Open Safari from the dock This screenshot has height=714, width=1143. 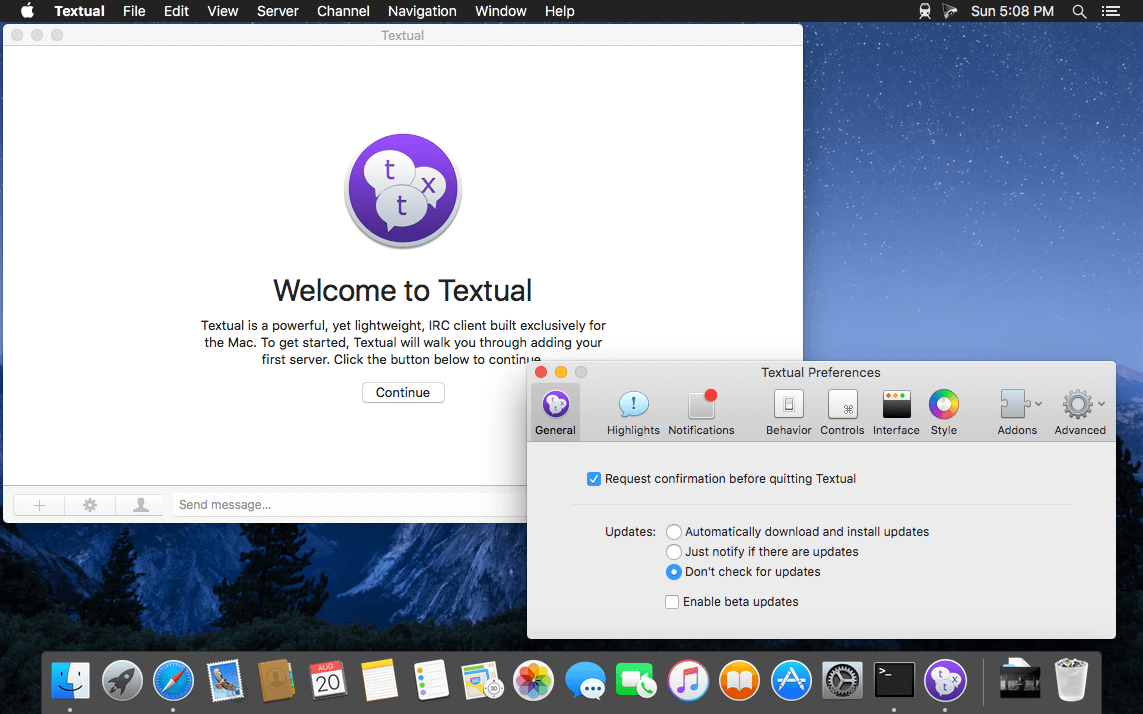pyautogui.click(x=173, y=681)
